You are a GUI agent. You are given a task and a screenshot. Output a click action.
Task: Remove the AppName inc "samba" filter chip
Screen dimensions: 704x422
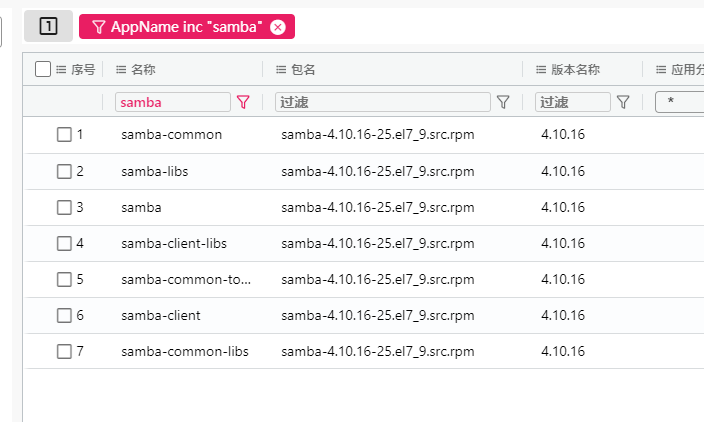coord(278,27)
